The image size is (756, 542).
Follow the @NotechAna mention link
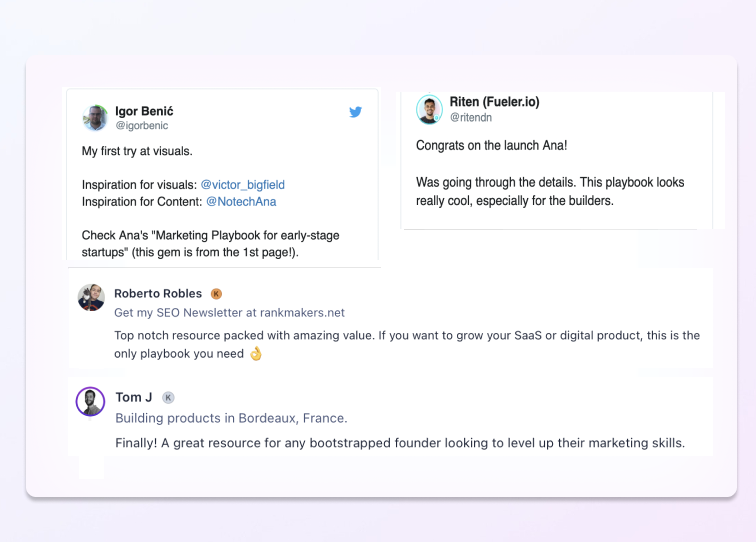point(241,201)
